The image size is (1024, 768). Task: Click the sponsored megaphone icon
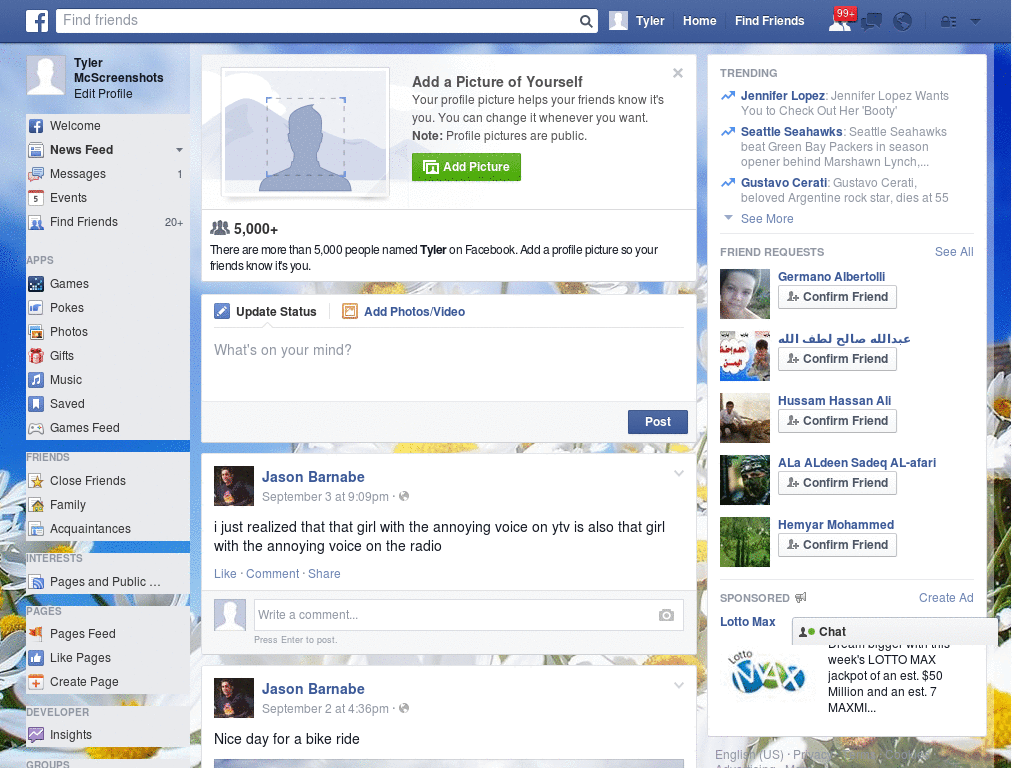[x=801, y=598]
